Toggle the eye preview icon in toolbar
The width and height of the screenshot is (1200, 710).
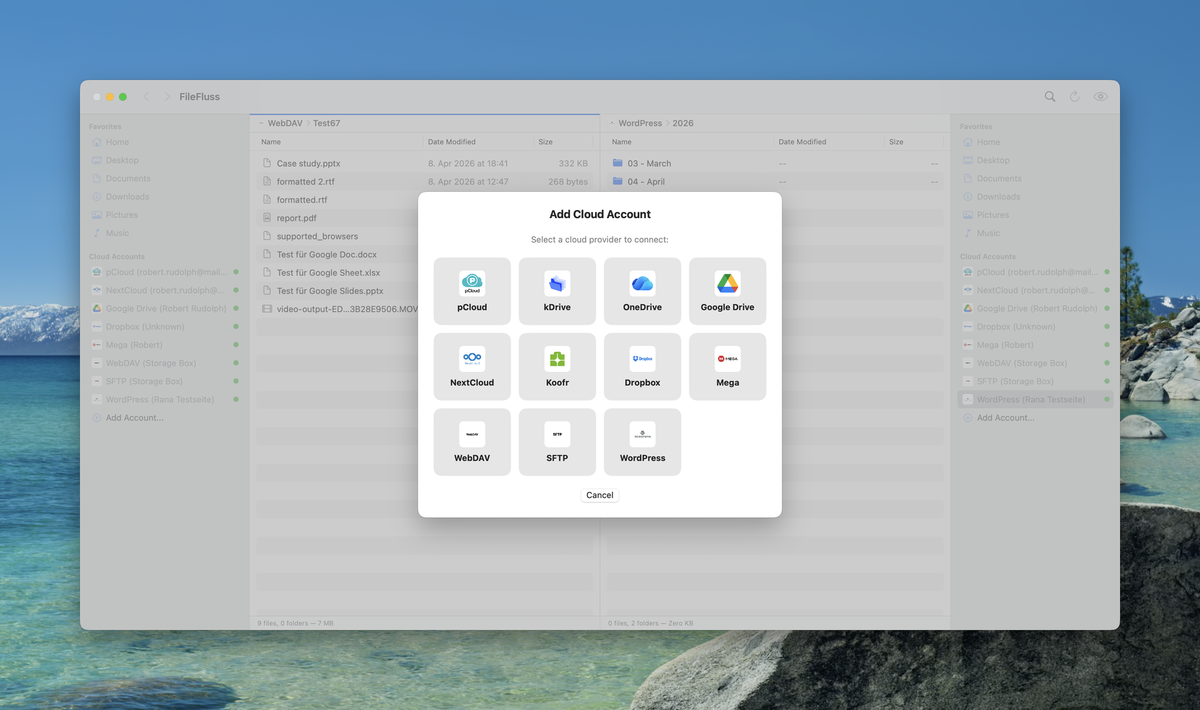1100,96
